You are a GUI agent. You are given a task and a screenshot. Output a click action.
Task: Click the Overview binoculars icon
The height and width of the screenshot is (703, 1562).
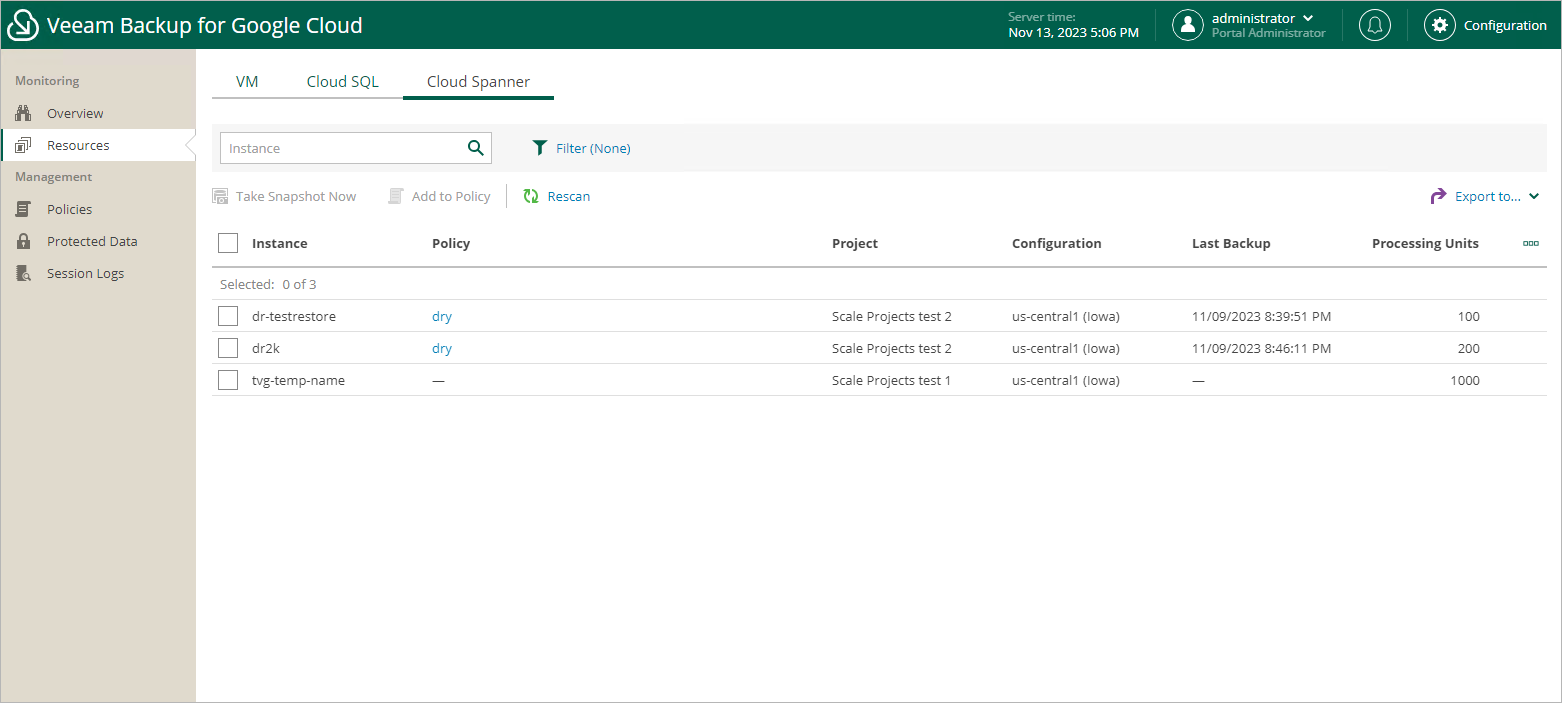pyautogui.click(x=25, y=113)
